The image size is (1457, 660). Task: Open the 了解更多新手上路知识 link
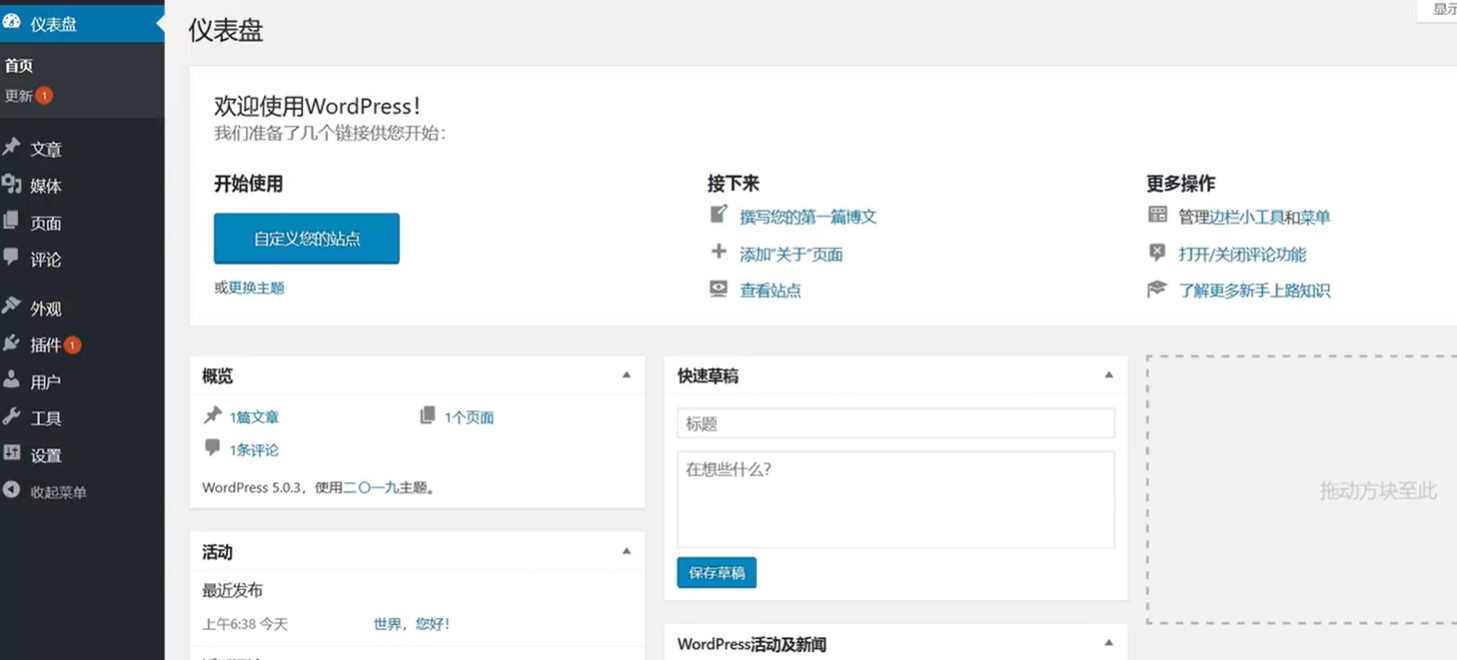(x=1254, y=291)
